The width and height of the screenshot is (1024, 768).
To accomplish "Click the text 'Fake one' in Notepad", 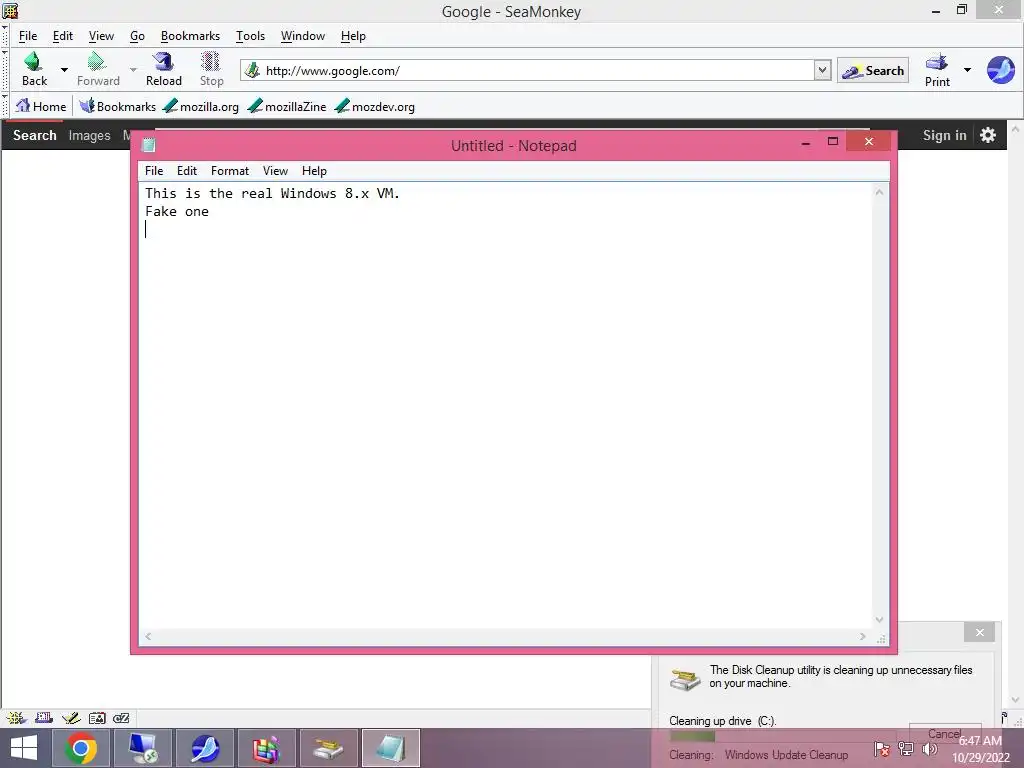I will [177, 212].
